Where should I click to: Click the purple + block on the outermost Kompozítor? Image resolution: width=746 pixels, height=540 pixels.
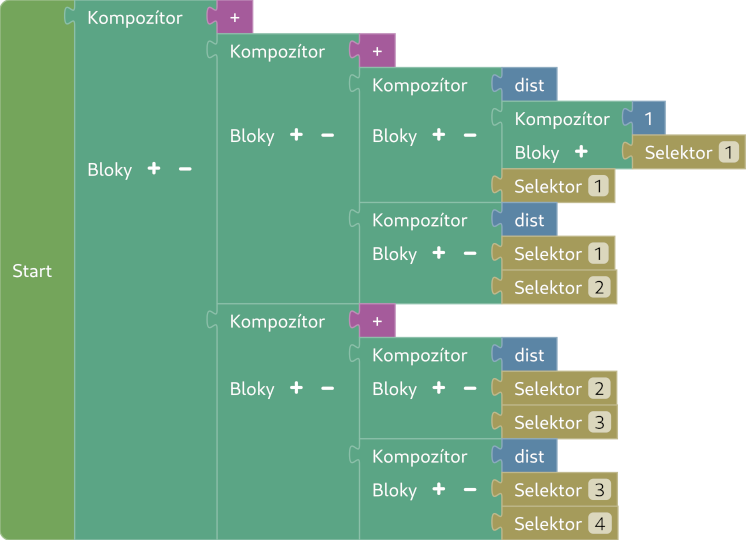click(234, 18)
